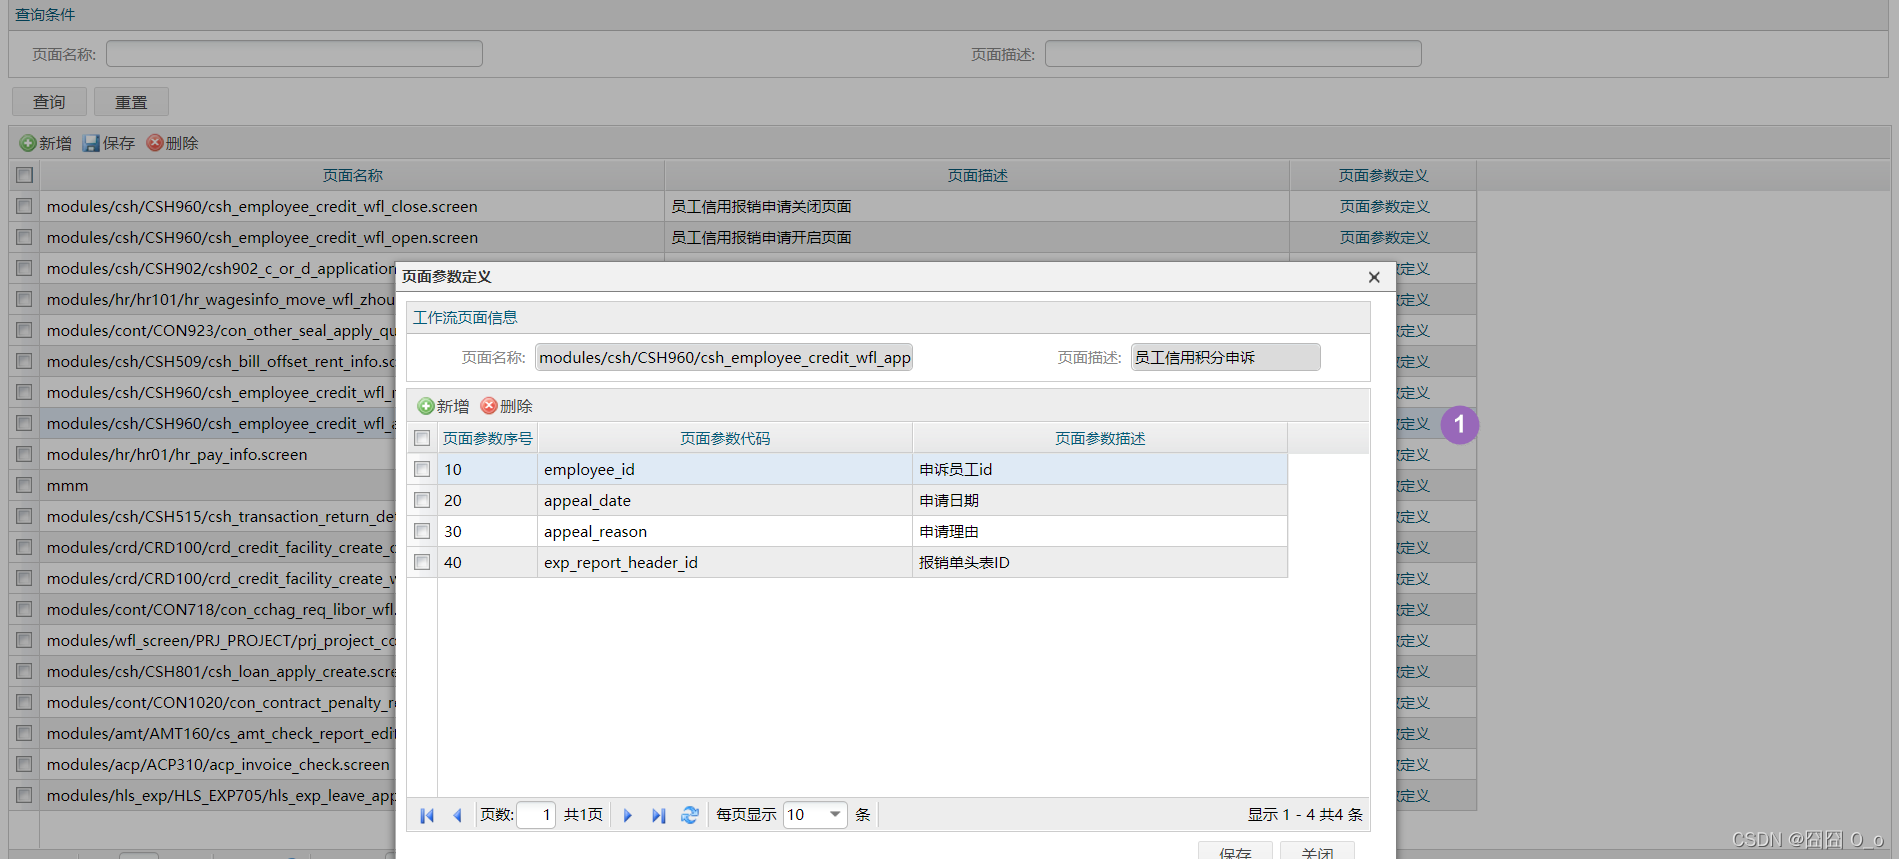Toggle select-all checkbox in dialog parameter grid
This screenshot has height=859, width=1899.
click(422, 438)
